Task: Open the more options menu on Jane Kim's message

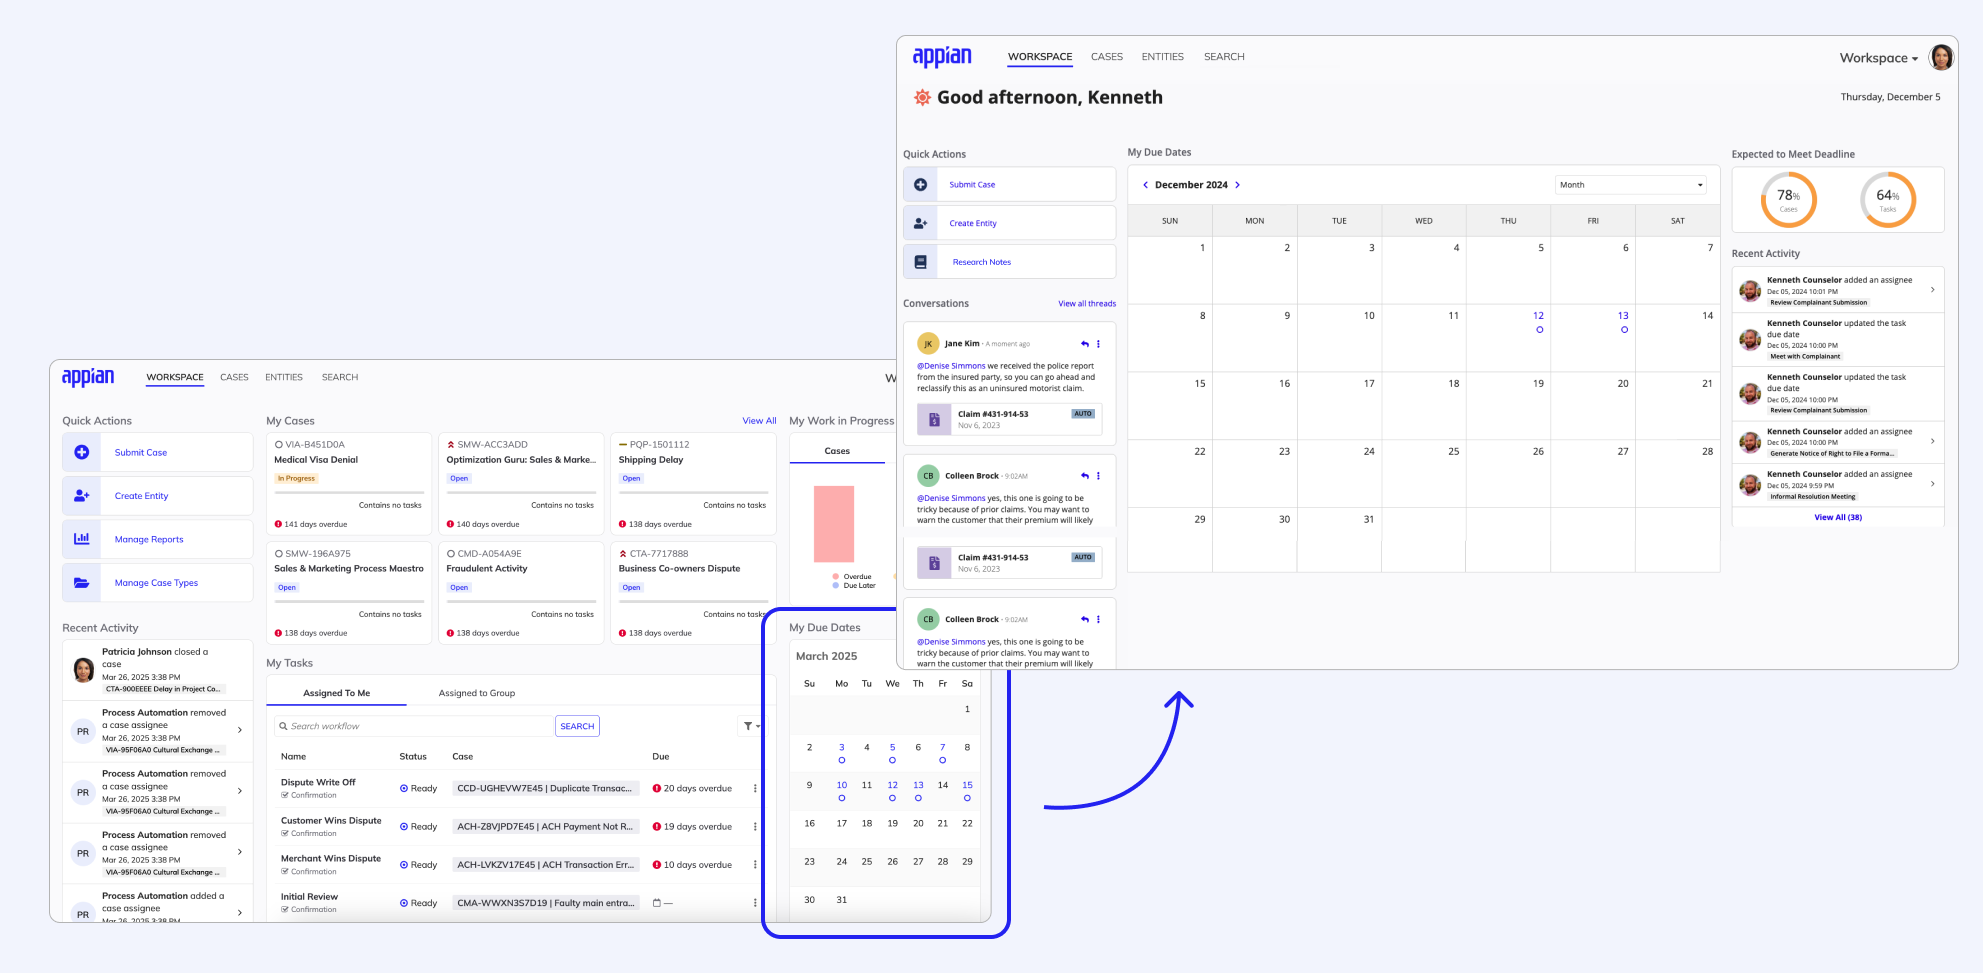Action: point(1098,344)
